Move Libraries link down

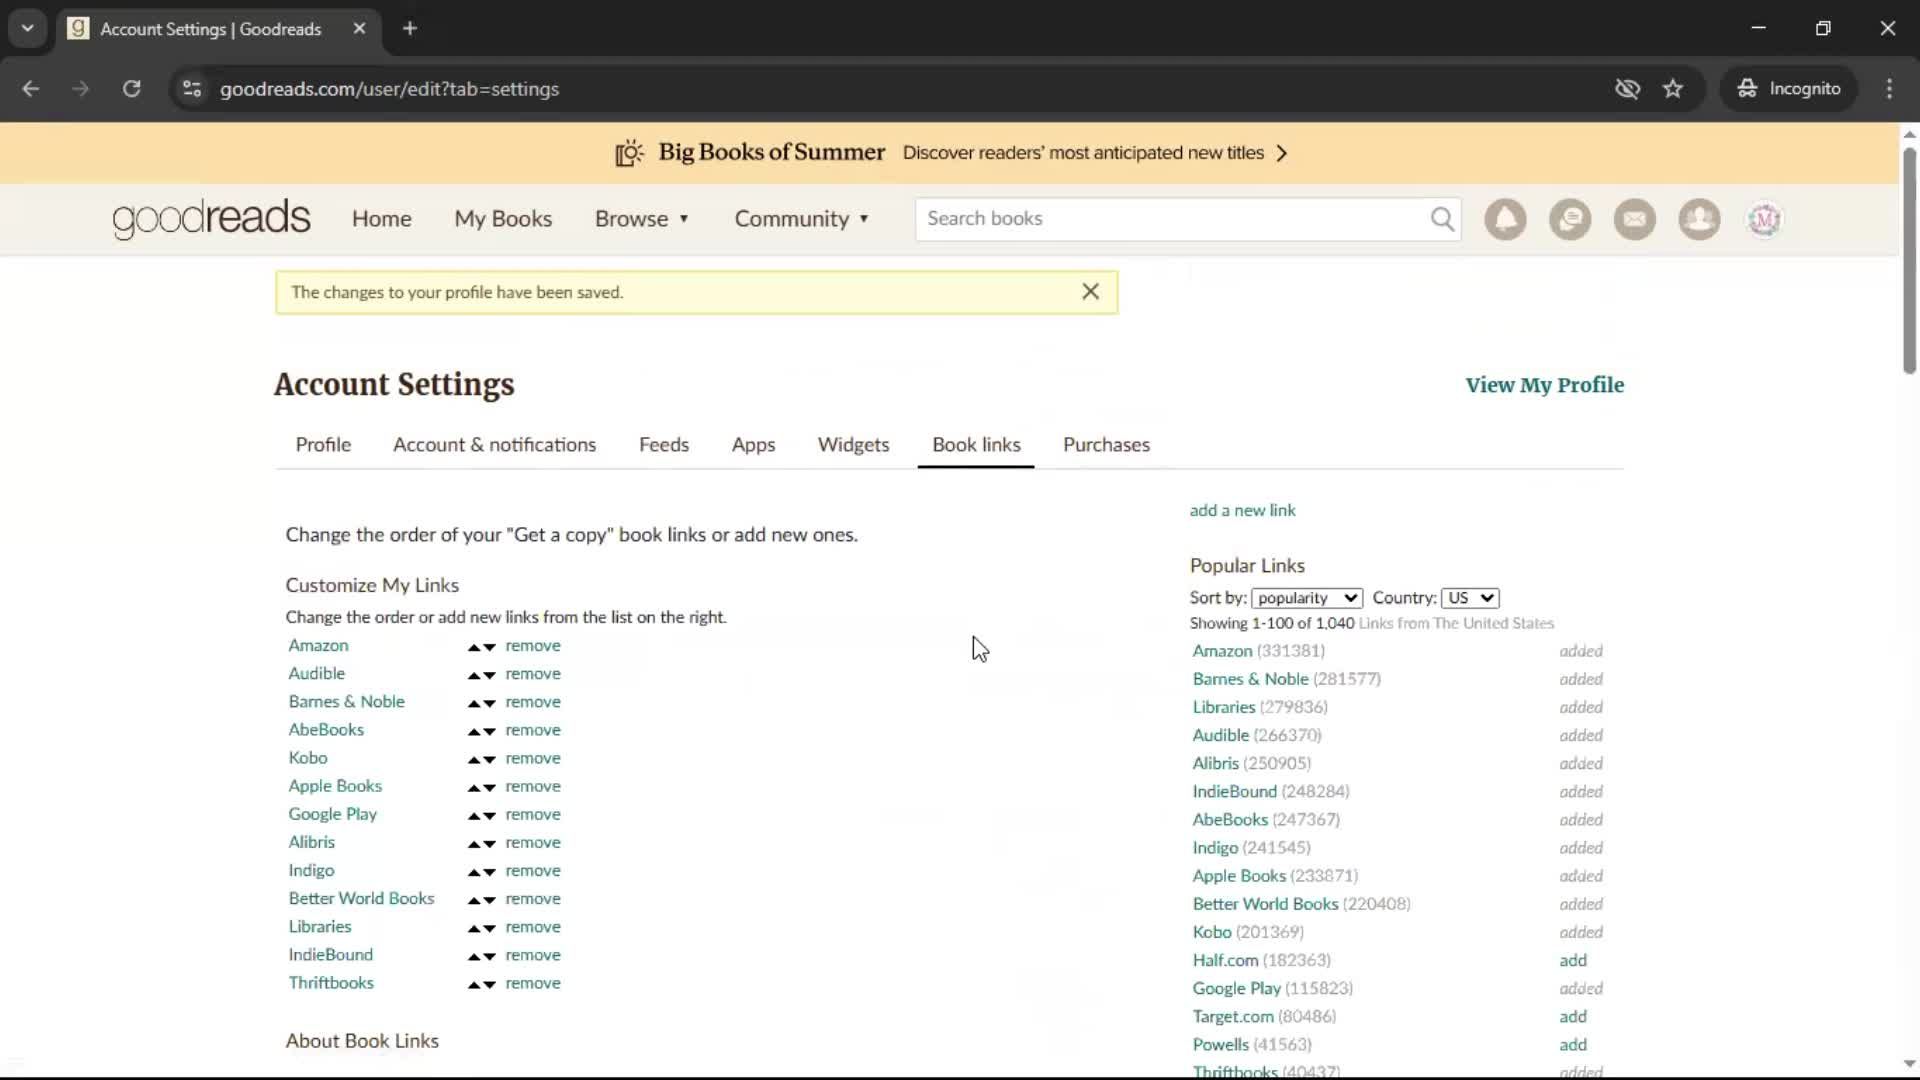tap(489, 928)
